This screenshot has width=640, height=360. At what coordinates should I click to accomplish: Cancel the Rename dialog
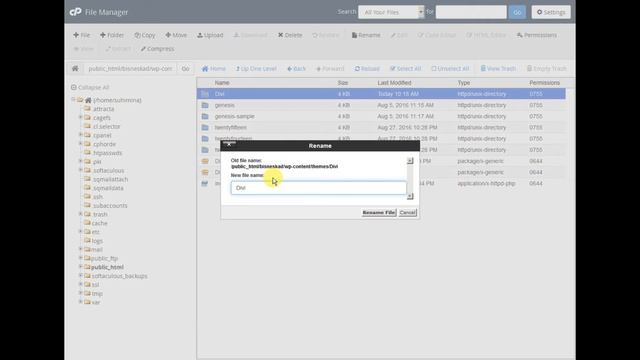point(407,213)
